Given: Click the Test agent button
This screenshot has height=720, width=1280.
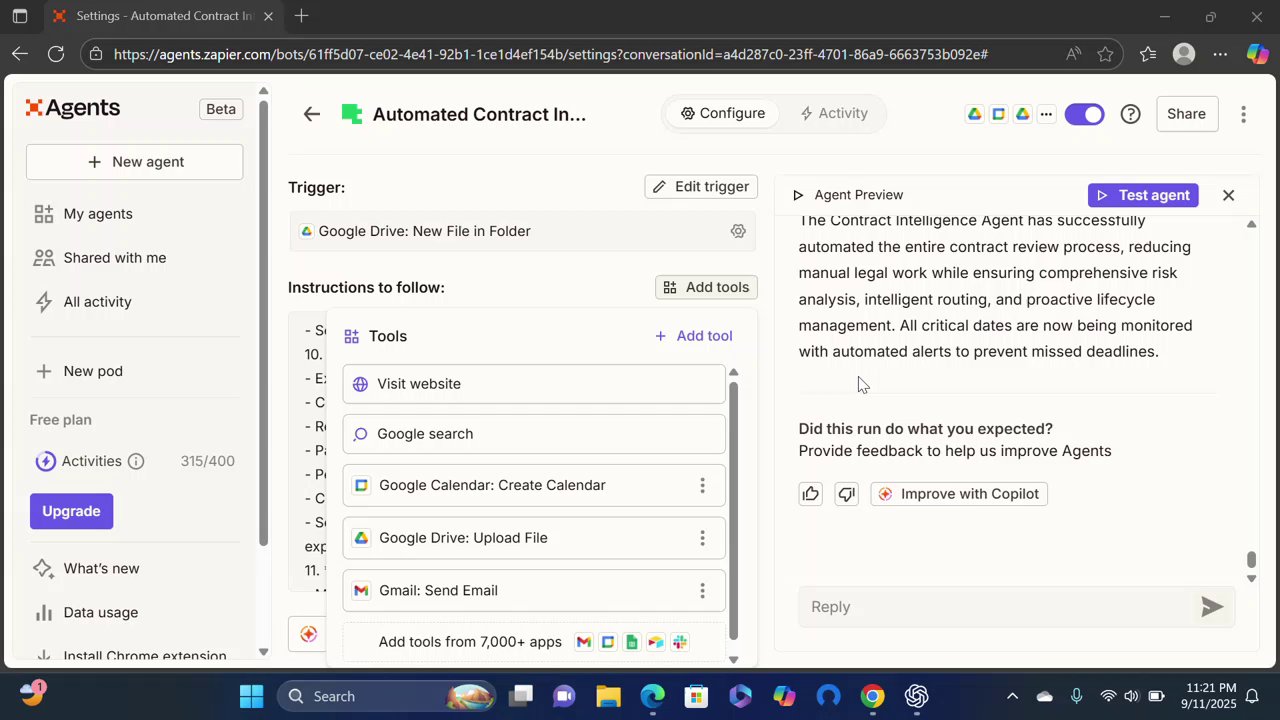Looking at the screenshot, I should [x=1143, y=195].
